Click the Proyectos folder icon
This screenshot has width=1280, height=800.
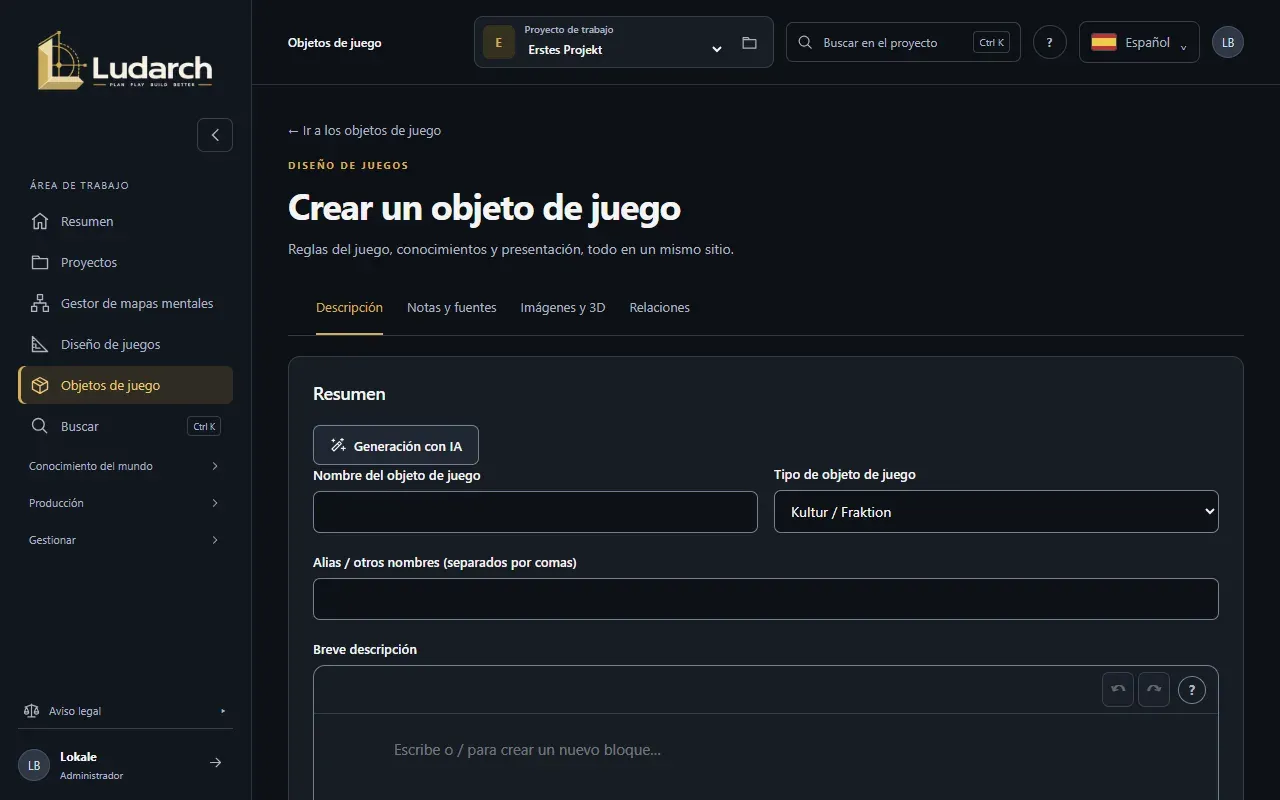click(40, 262)
